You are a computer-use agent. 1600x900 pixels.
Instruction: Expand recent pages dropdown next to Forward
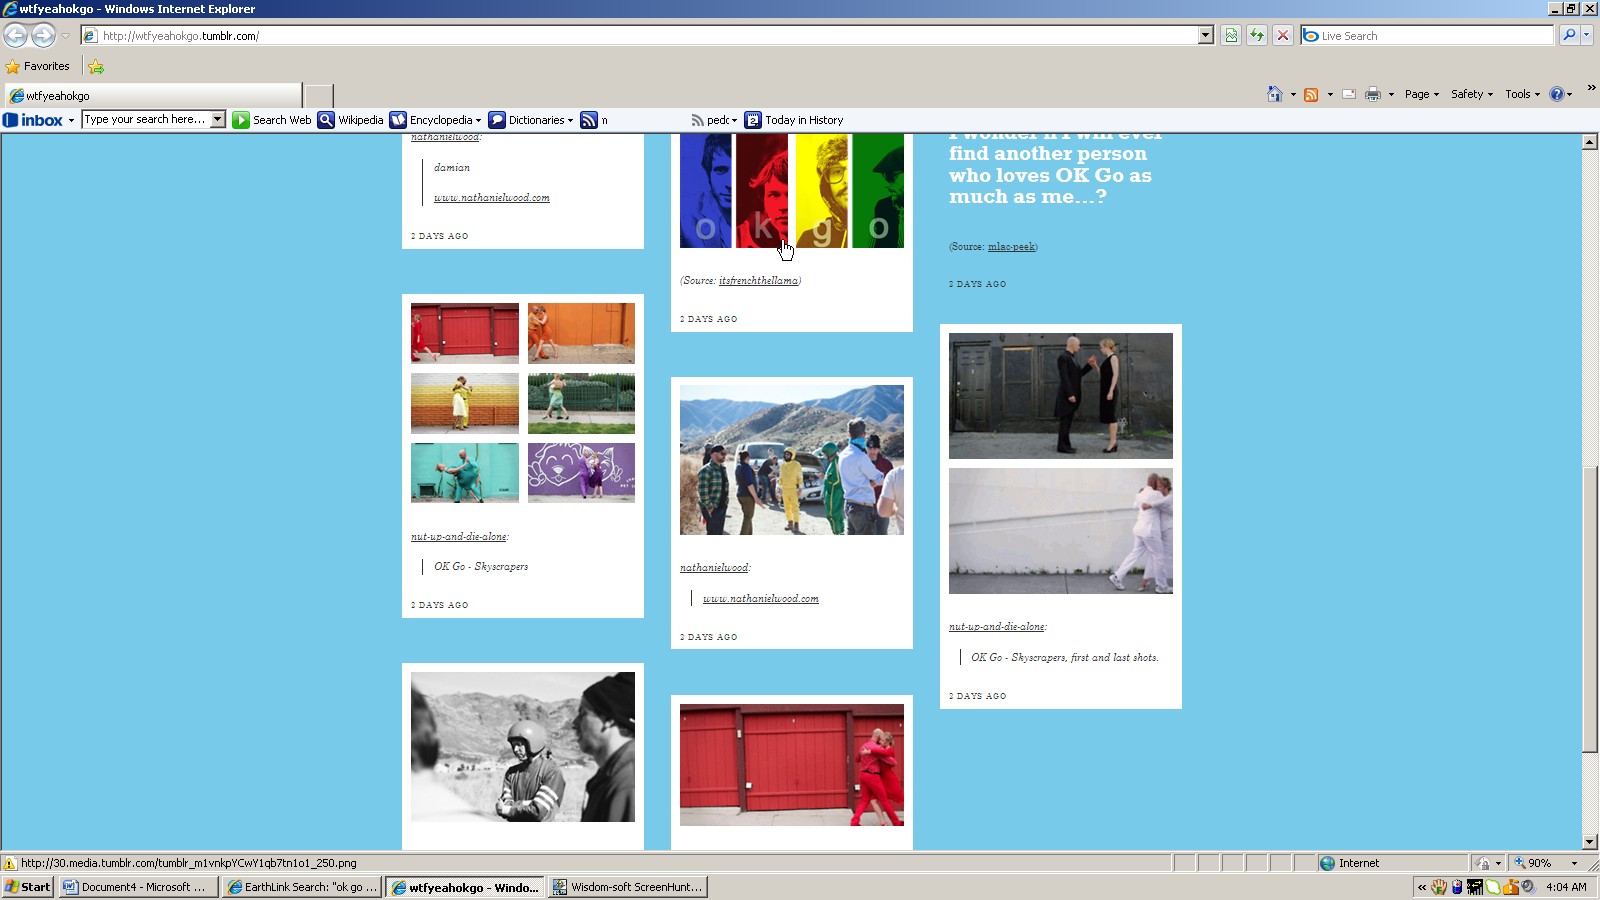66,36
